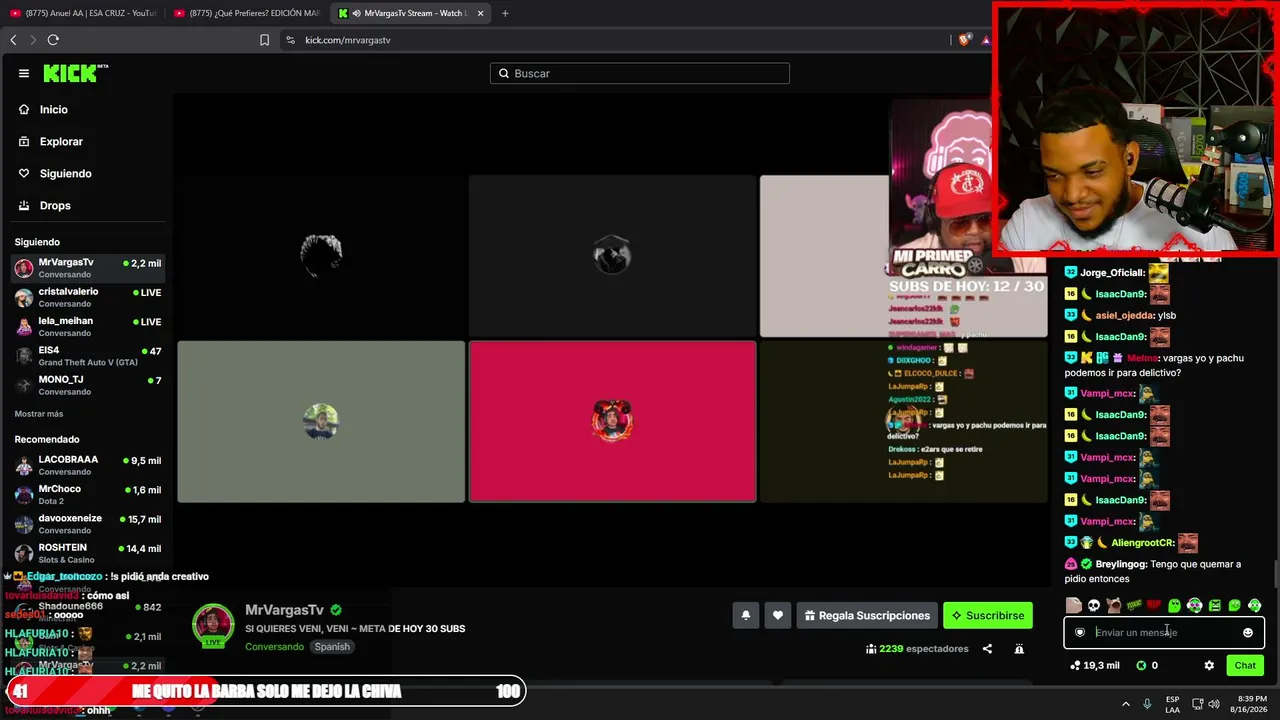
Task: Open chat settings gear
Action: pos(1209,665)
